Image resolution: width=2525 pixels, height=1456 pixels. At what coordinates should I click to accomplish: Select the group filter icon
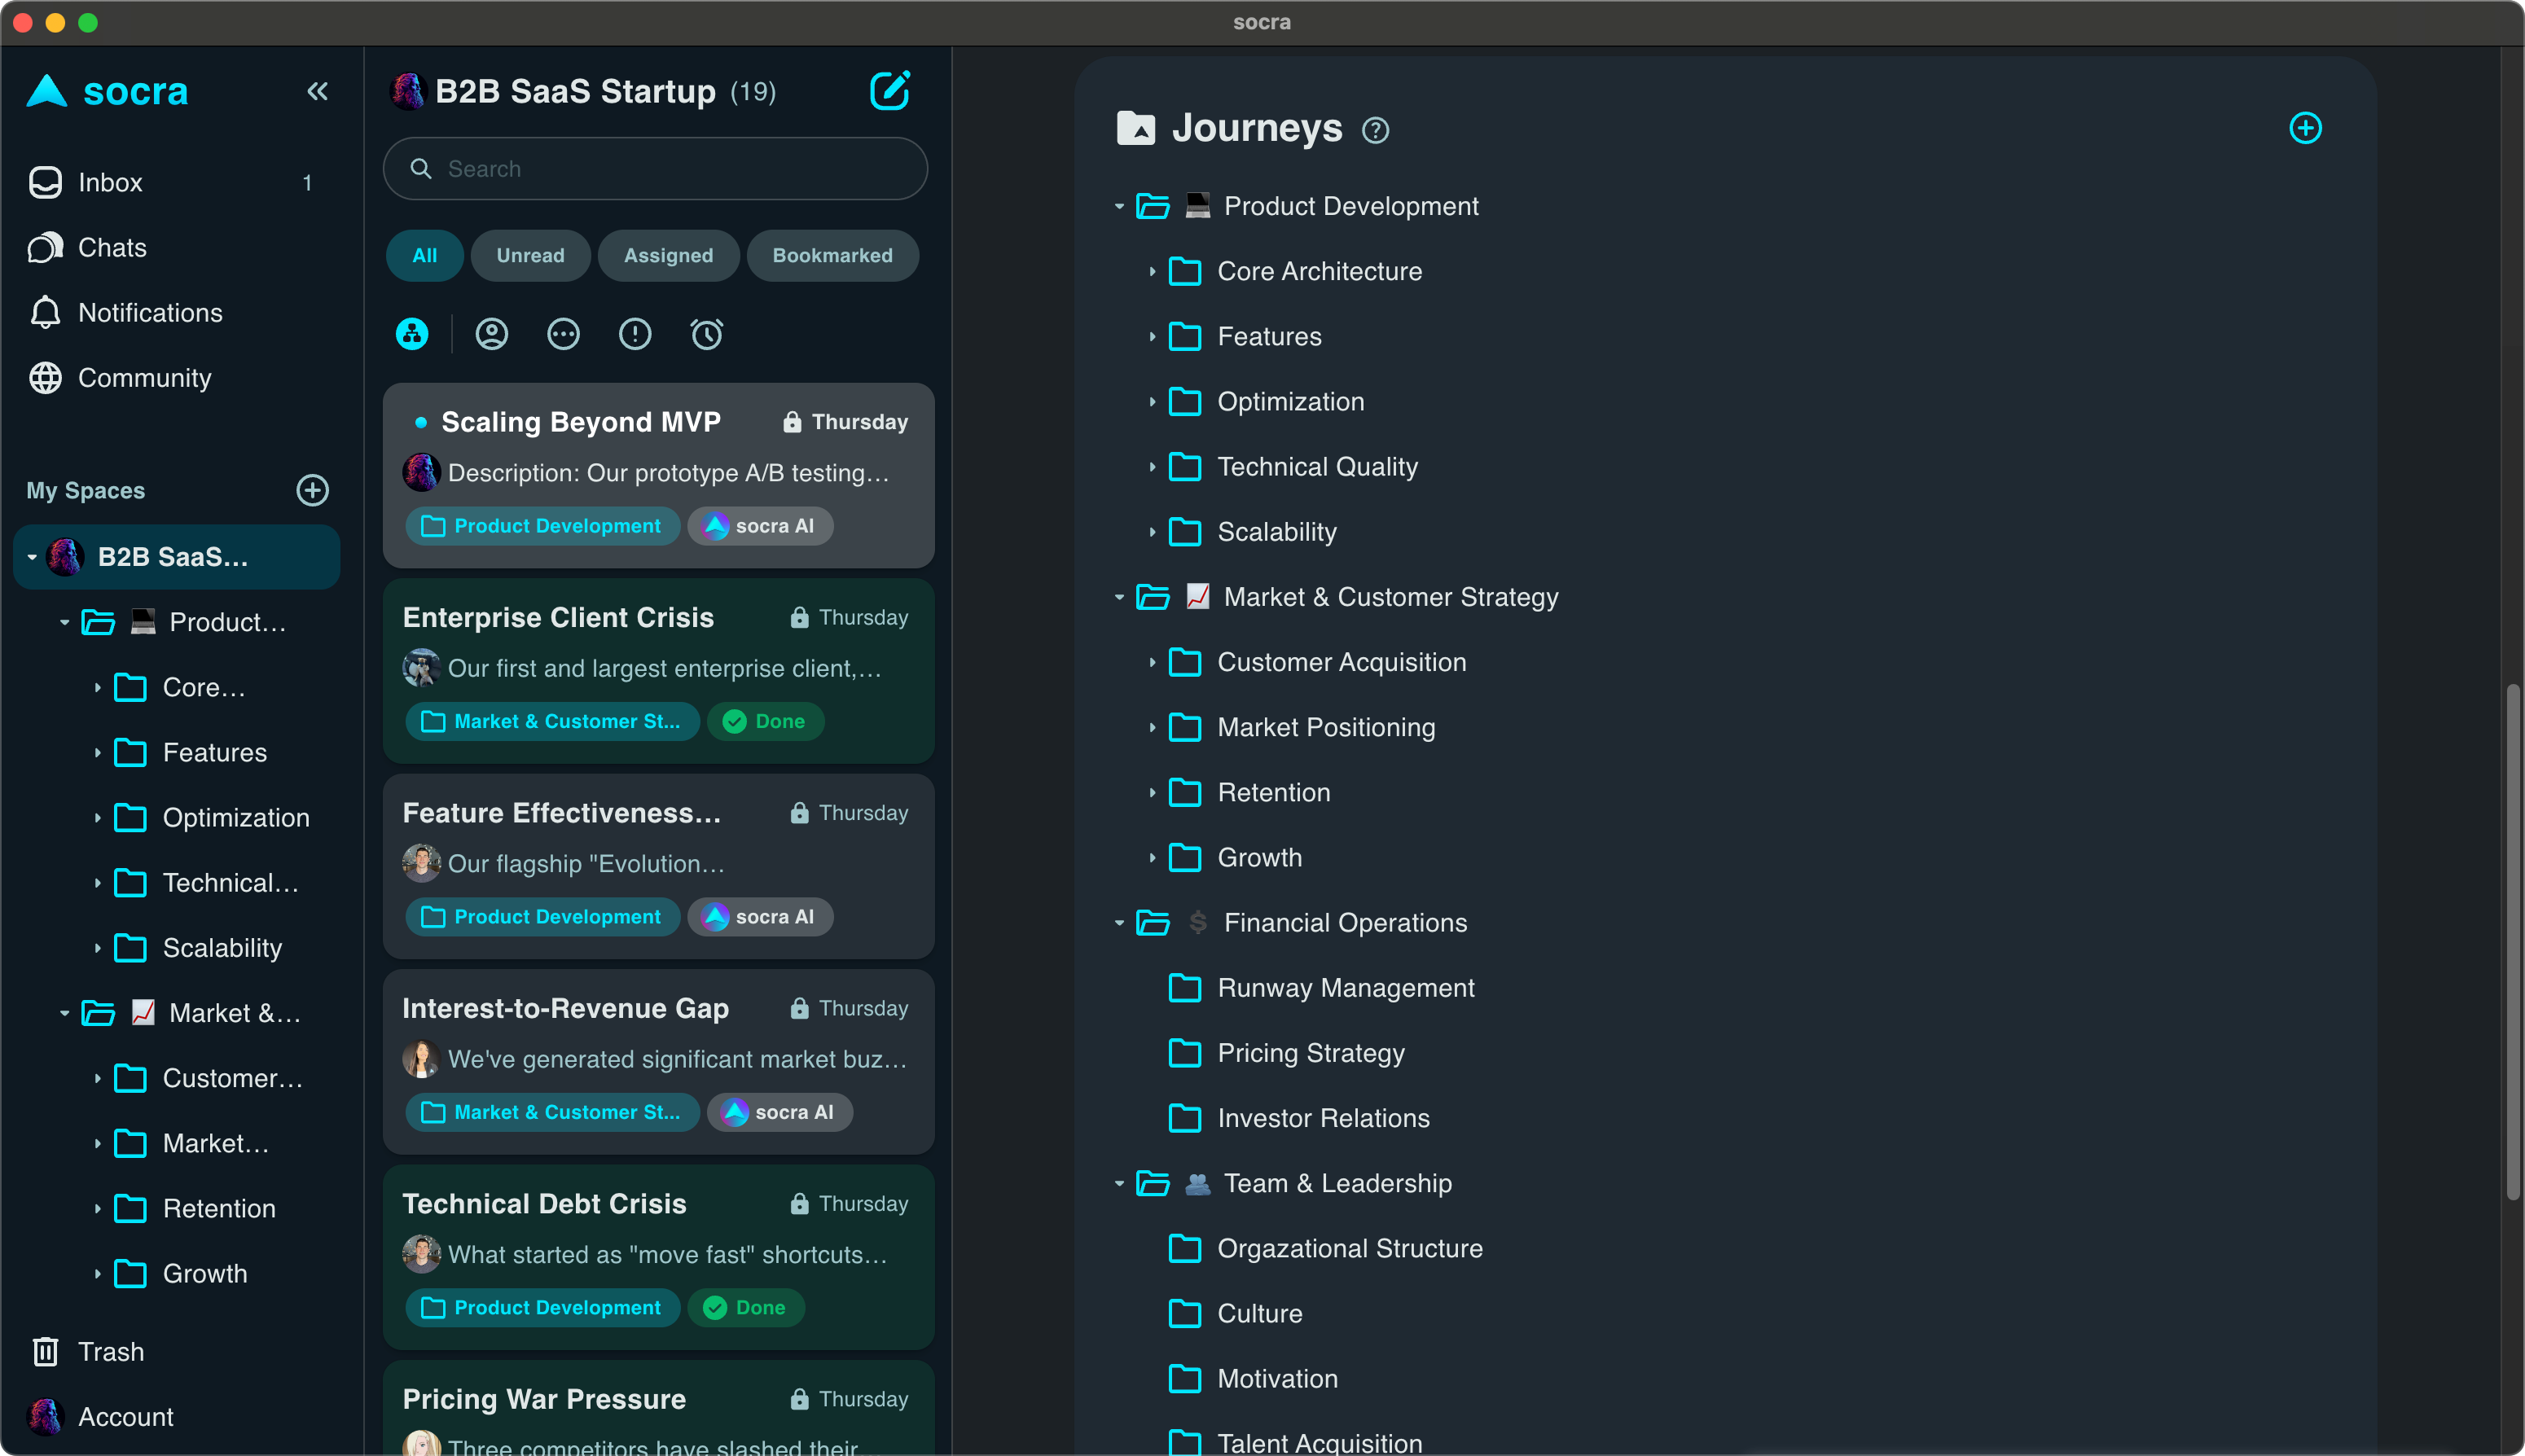pyautogui.click(x=412, y=334)
